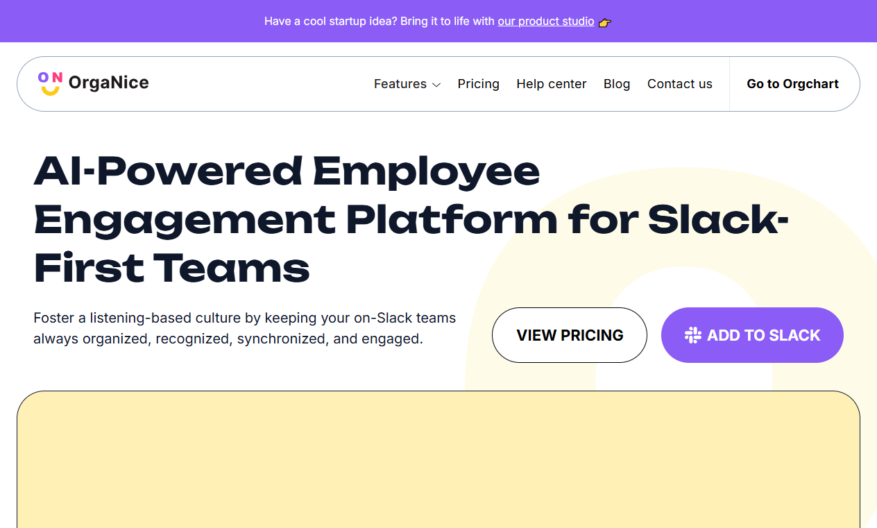Click the "Have a cool startup idea?" banner text
This screenshot has width=877, height=528.
click(x=331, y=21)
